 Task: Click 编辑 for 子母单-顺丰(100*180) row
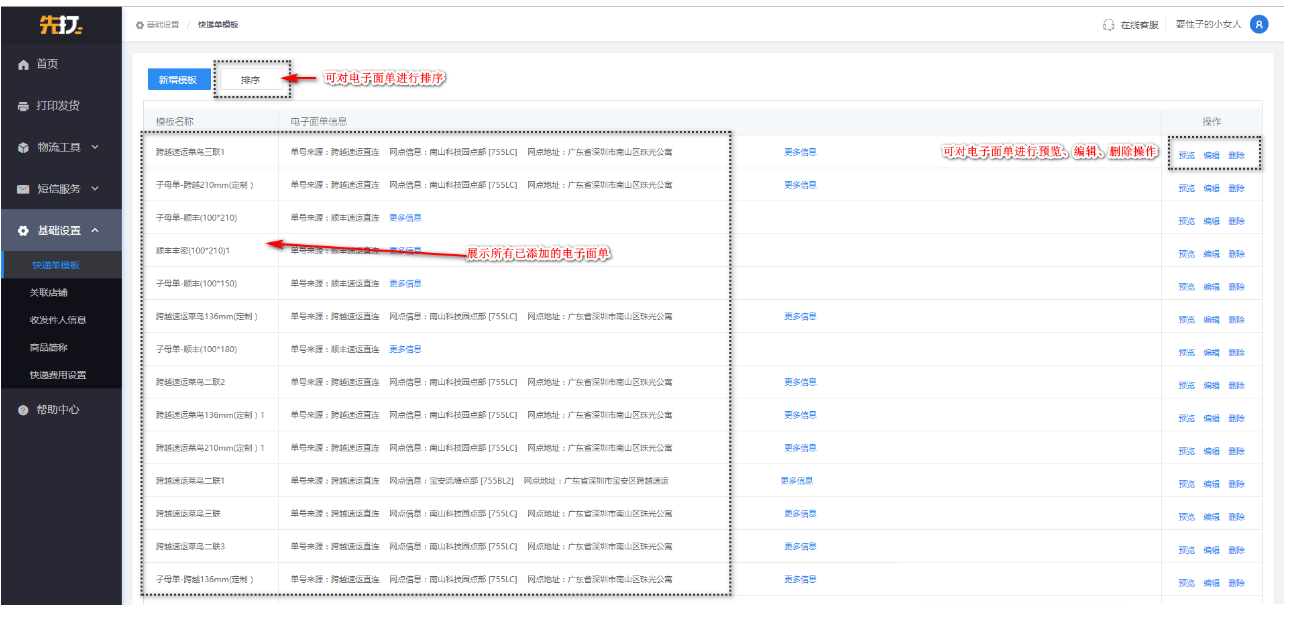[x=1211, y=353]
